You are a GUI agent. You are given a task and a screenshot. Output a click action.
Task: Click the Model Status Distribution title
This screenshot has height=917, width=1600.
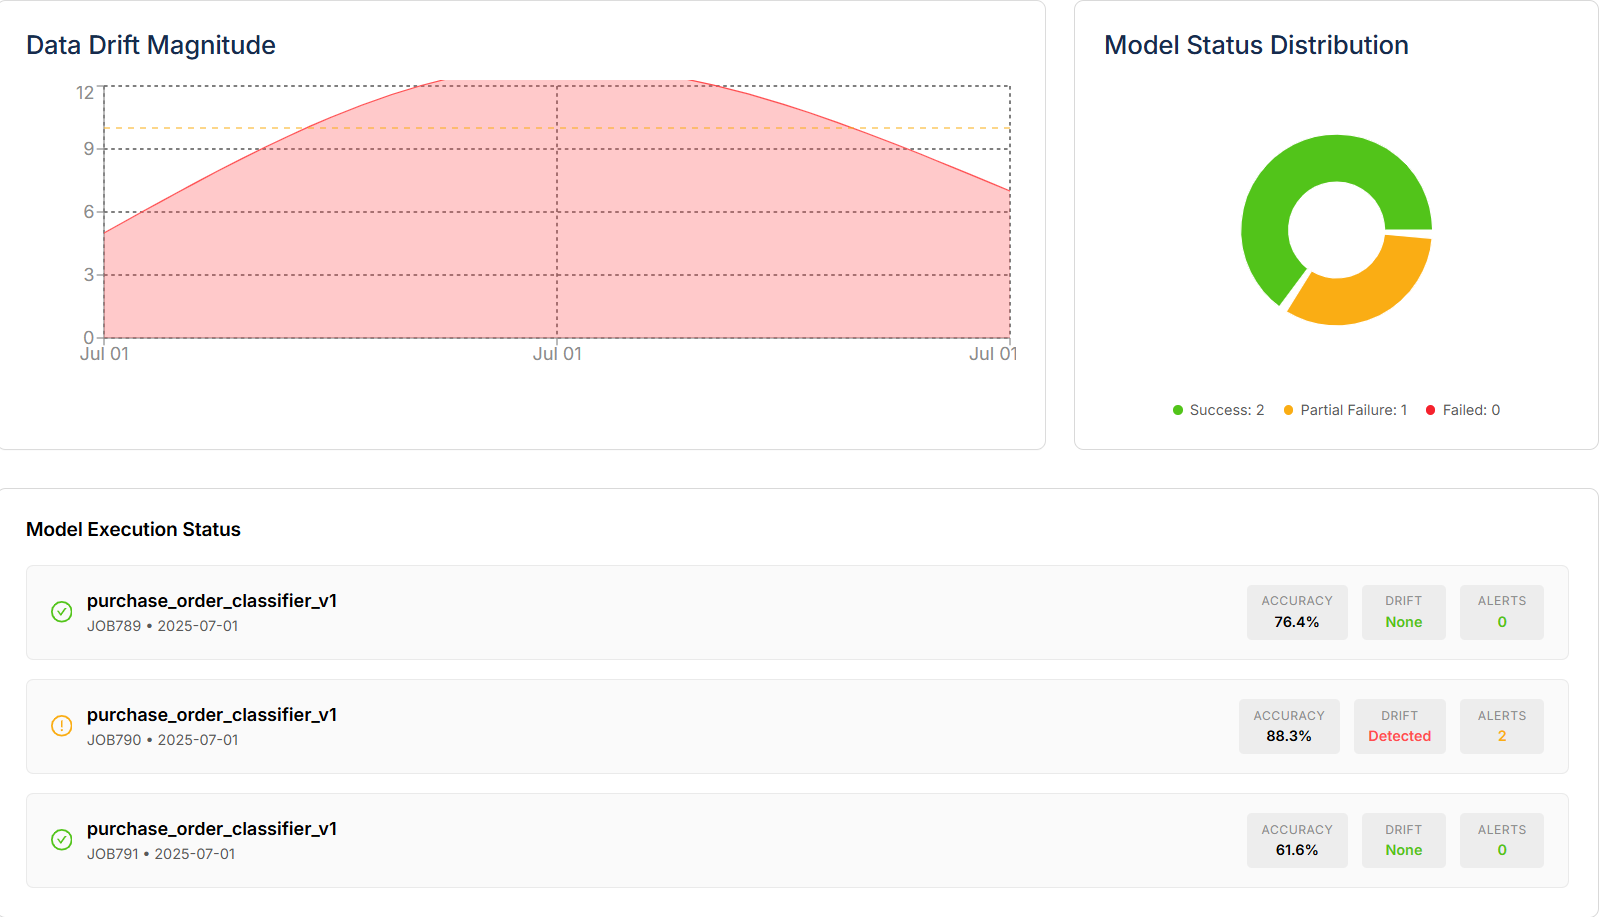pos(1256,45)
